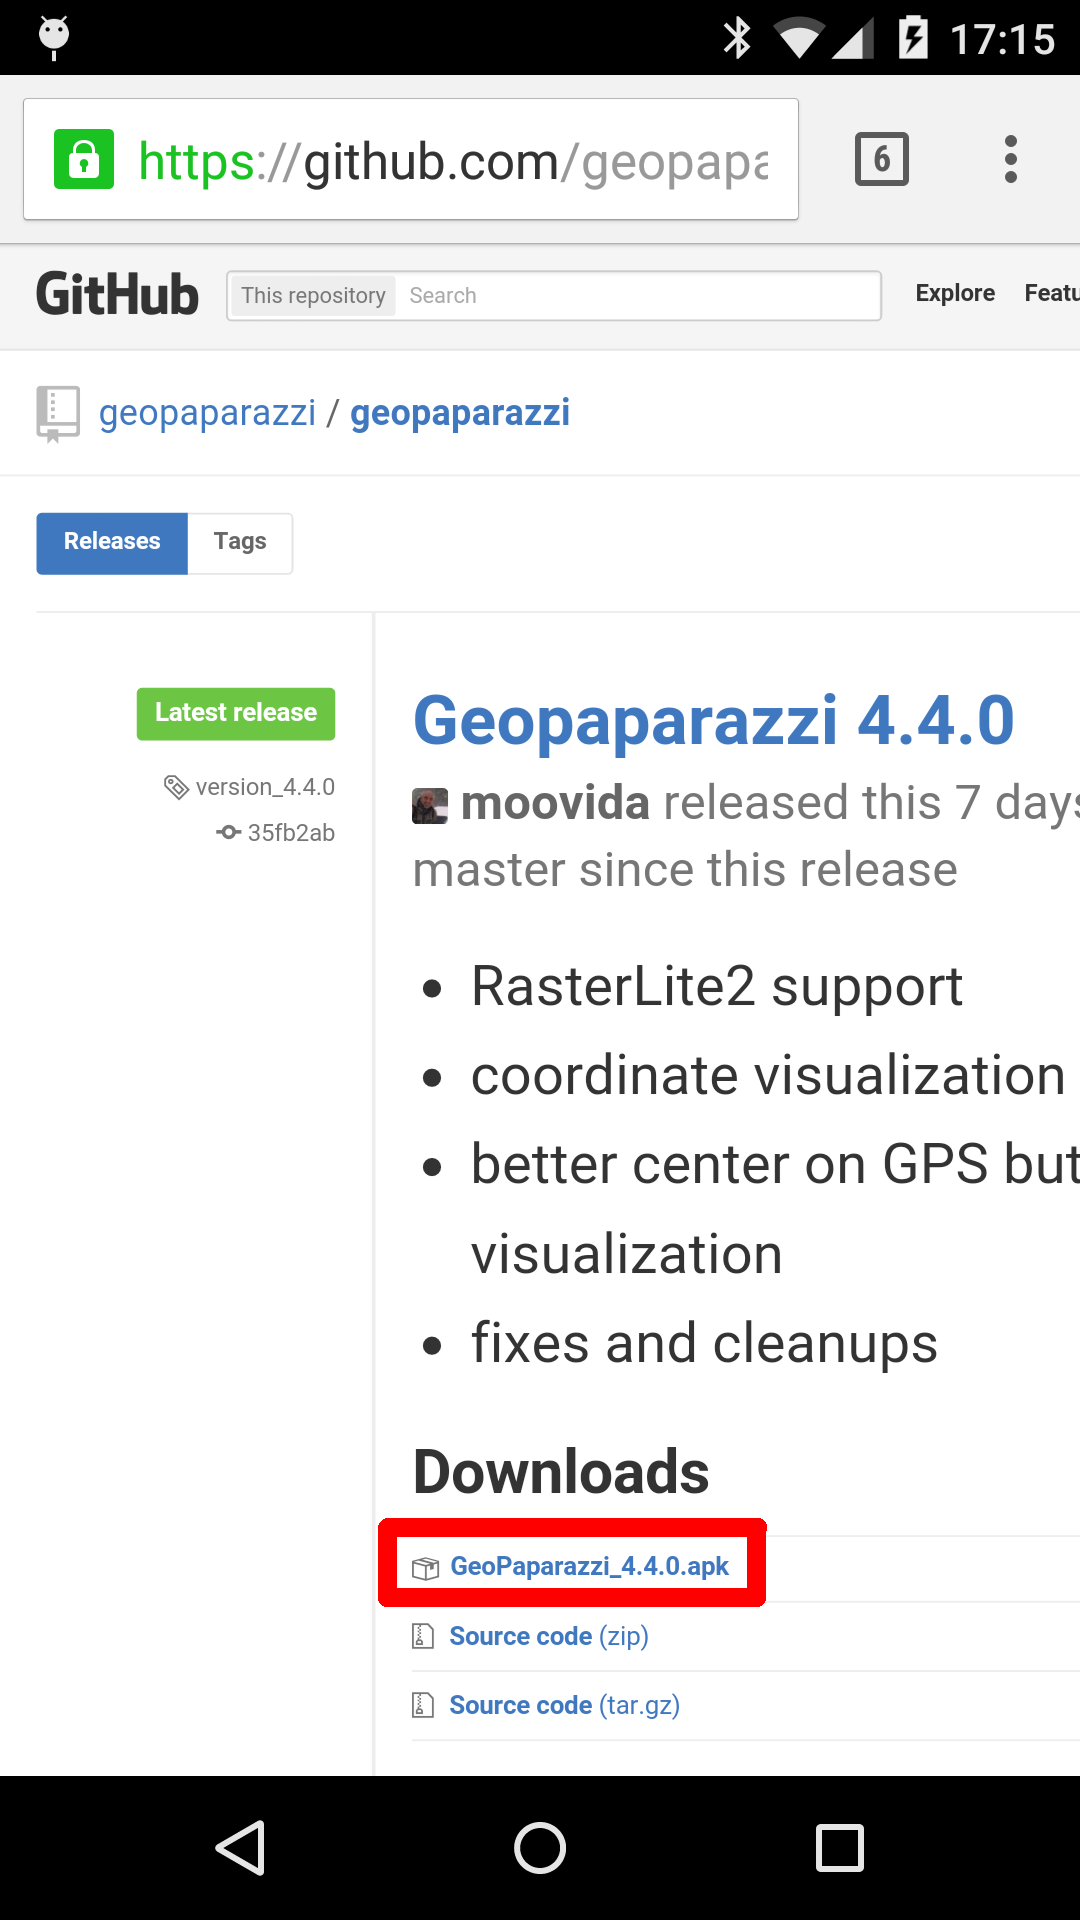This screenshot has width=1080, height=1920.
Task: Tap the browser URL address bar
Action: coord(411,159)
